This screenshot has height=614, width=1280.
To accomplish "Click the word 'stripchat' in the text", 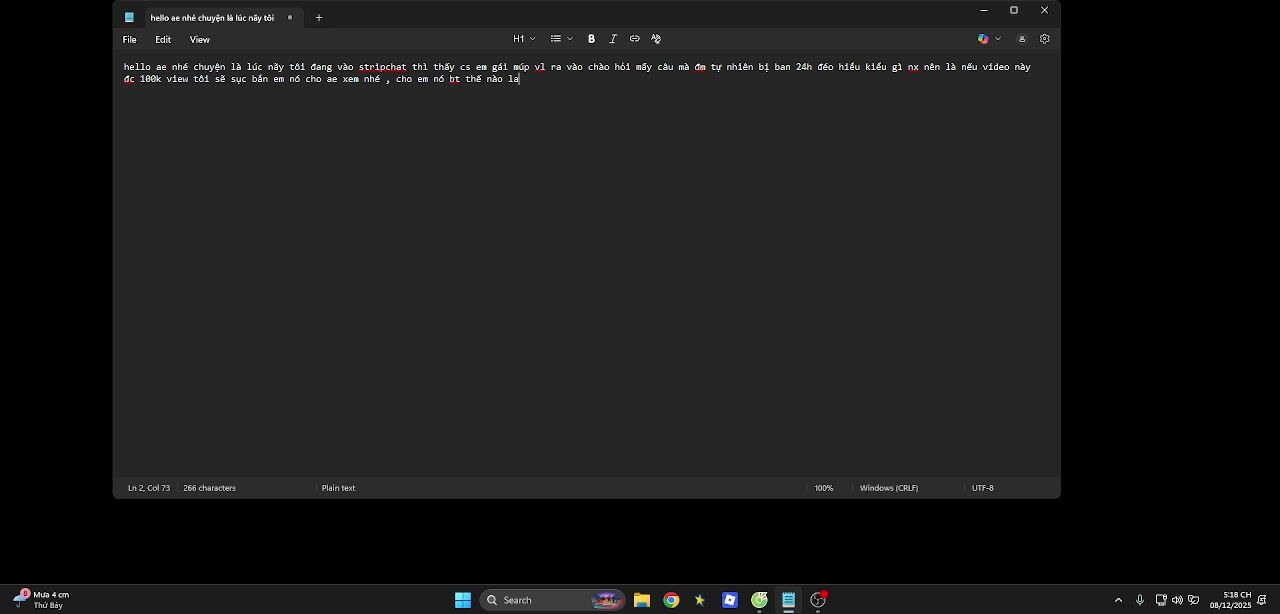I will 383,67.
